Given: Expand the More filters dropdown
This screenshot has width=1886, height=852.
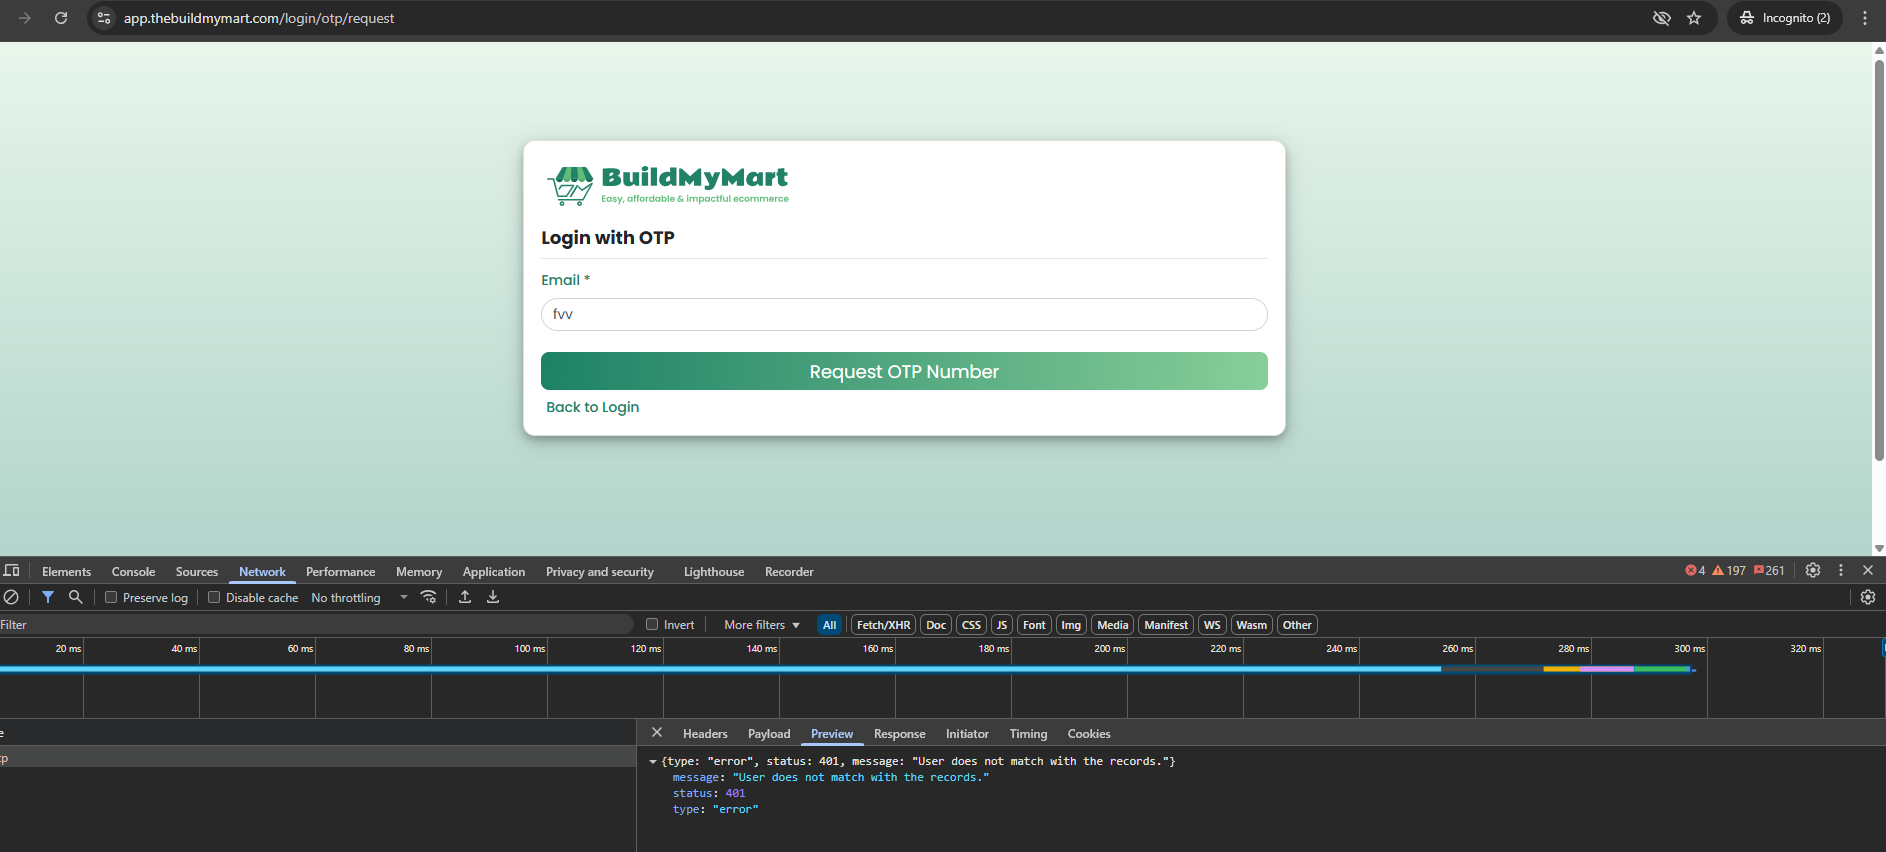Looking at the screenshot, I should point(762,625).
